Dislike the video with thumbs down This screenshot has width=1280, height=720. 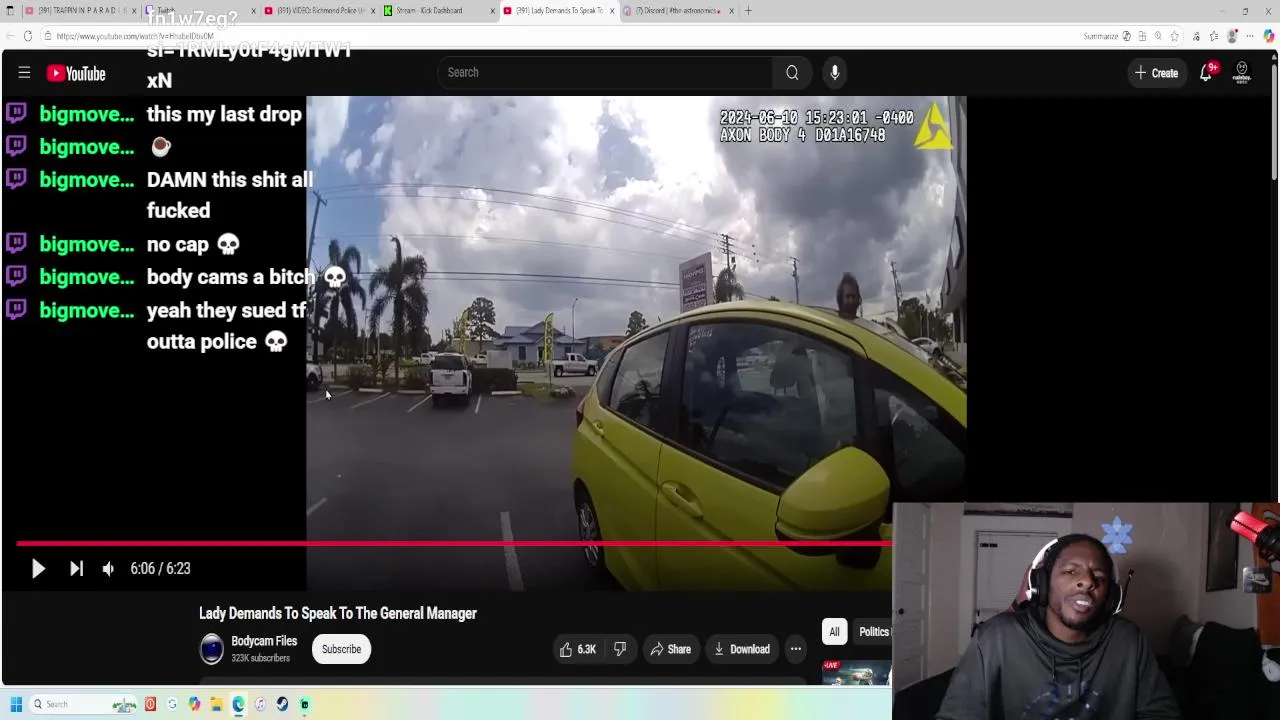coord(619,649)
